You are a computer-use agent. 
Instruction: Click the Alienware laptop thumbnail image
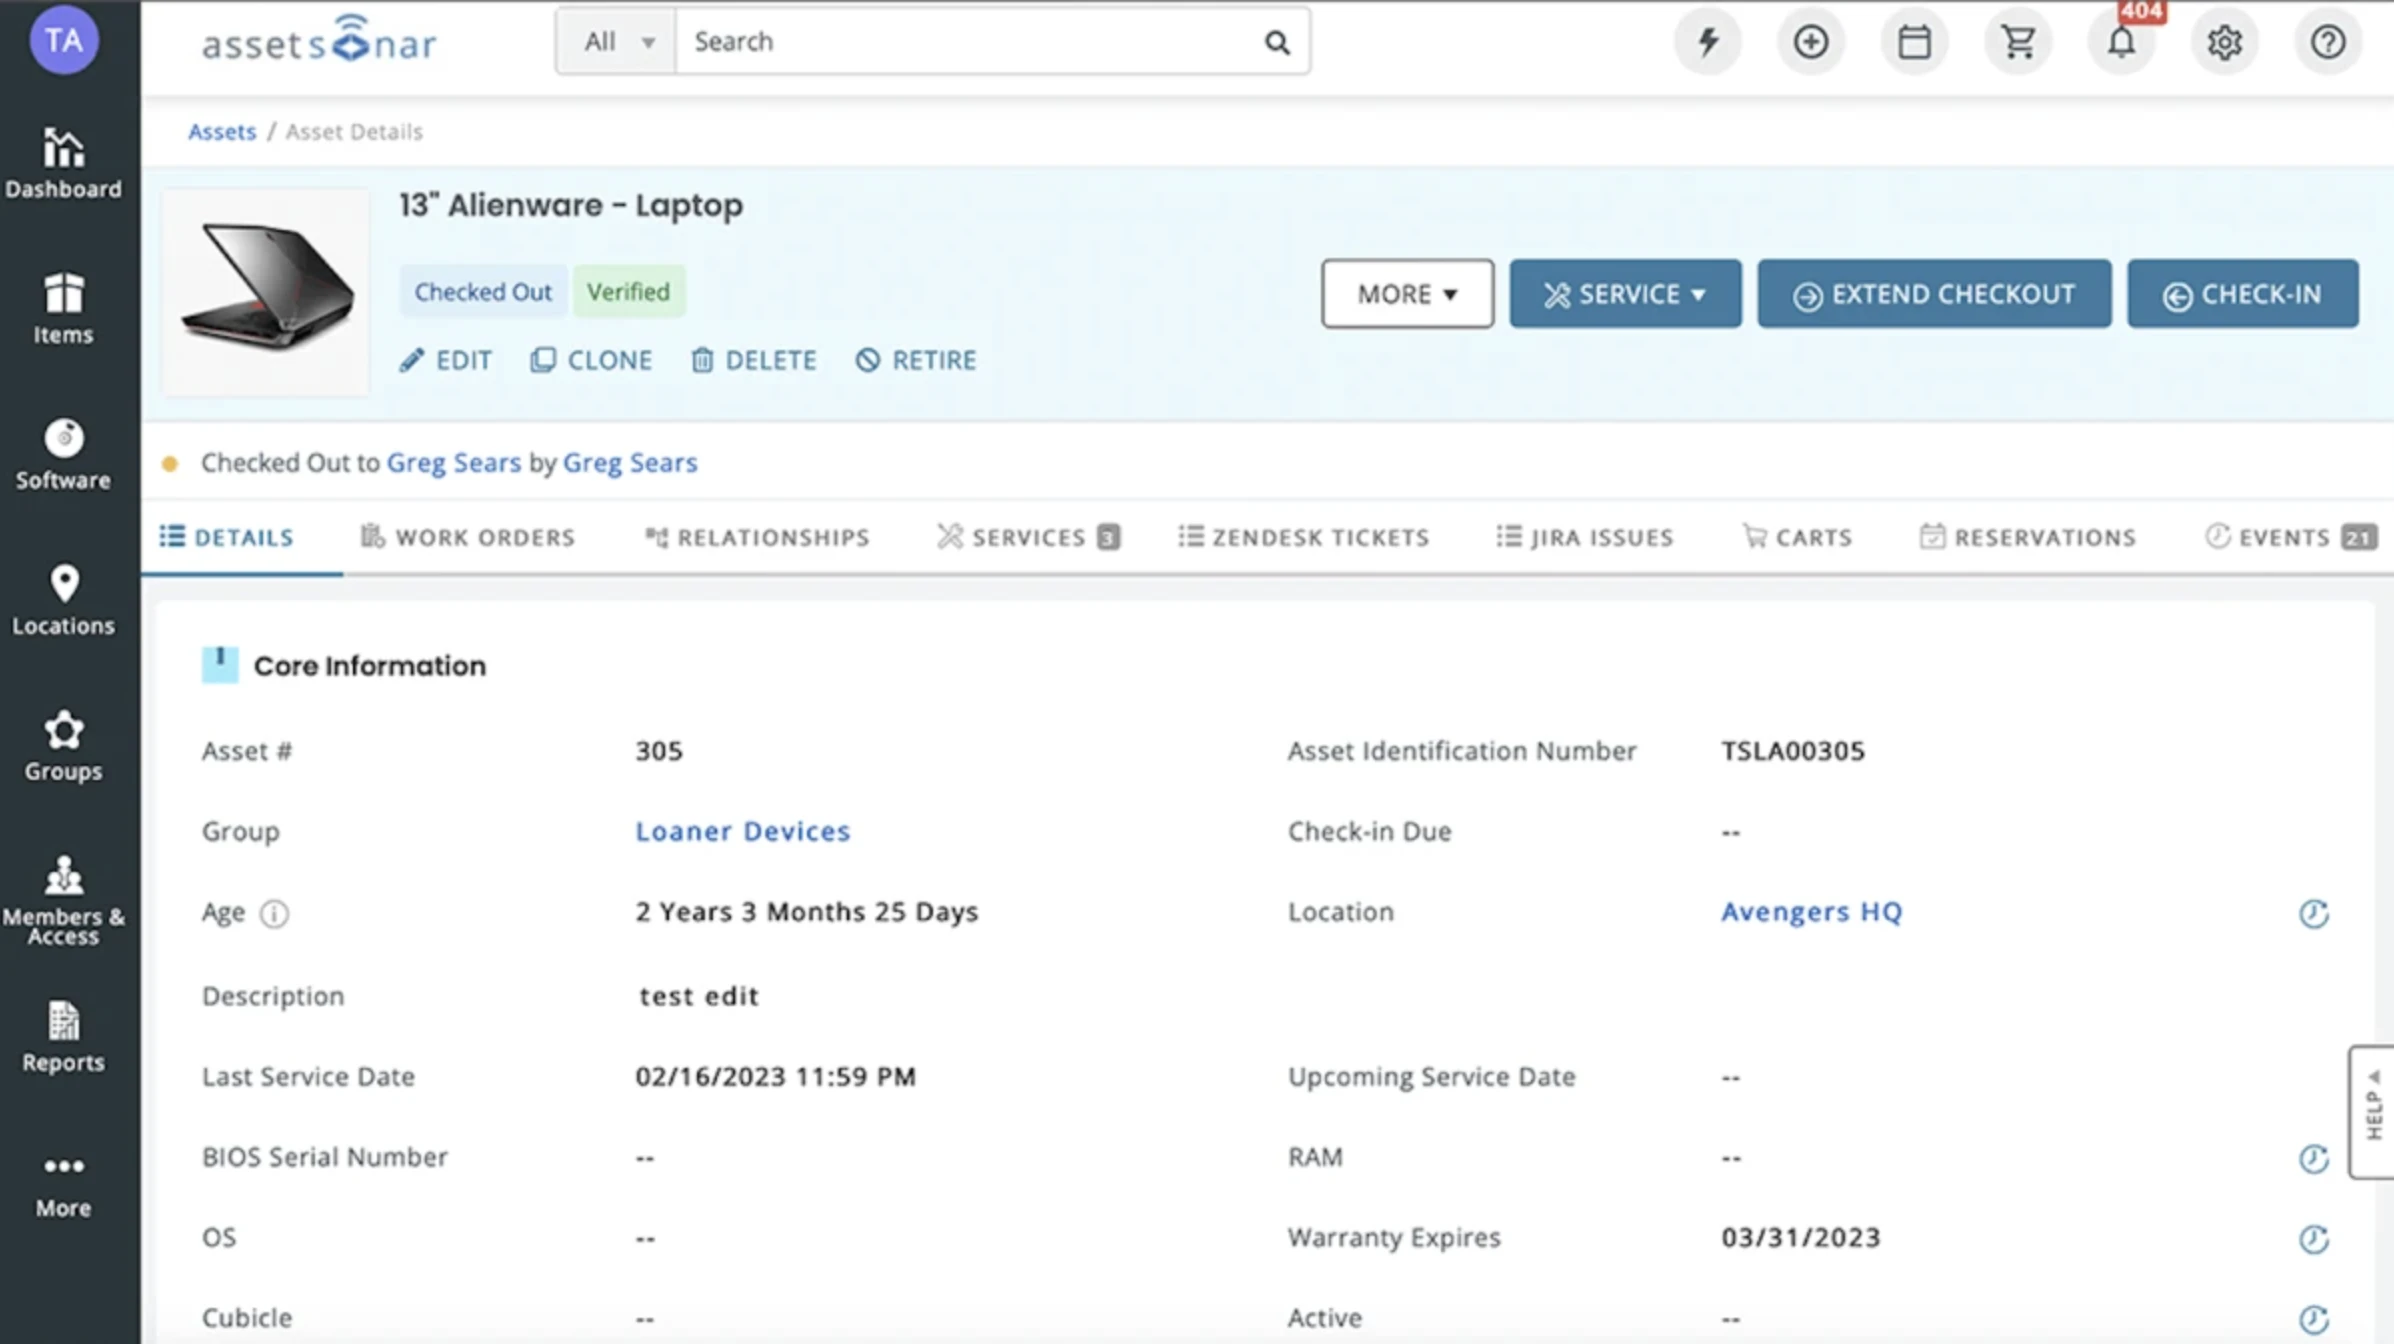266,291
